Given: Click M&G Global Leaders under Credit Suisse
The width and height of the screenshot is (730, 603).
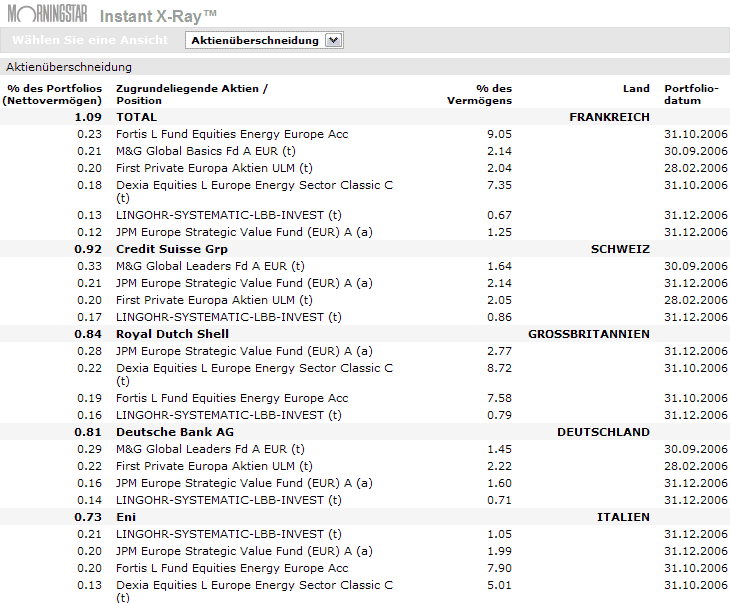Looking at the screenshot, I should pyautogui.click(x=210, y=266).
